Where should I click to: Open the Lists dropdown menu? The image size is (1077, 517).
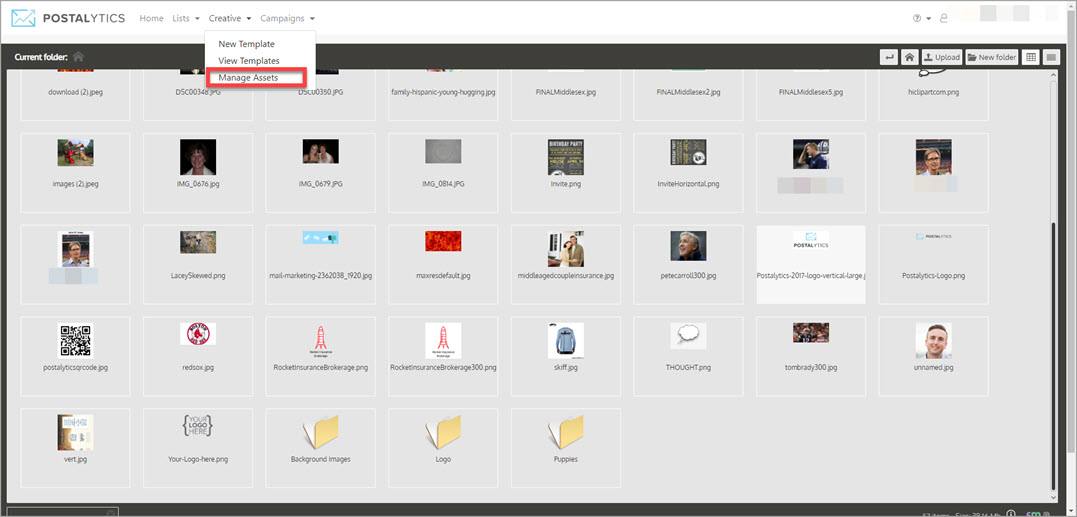coord(186,19)
